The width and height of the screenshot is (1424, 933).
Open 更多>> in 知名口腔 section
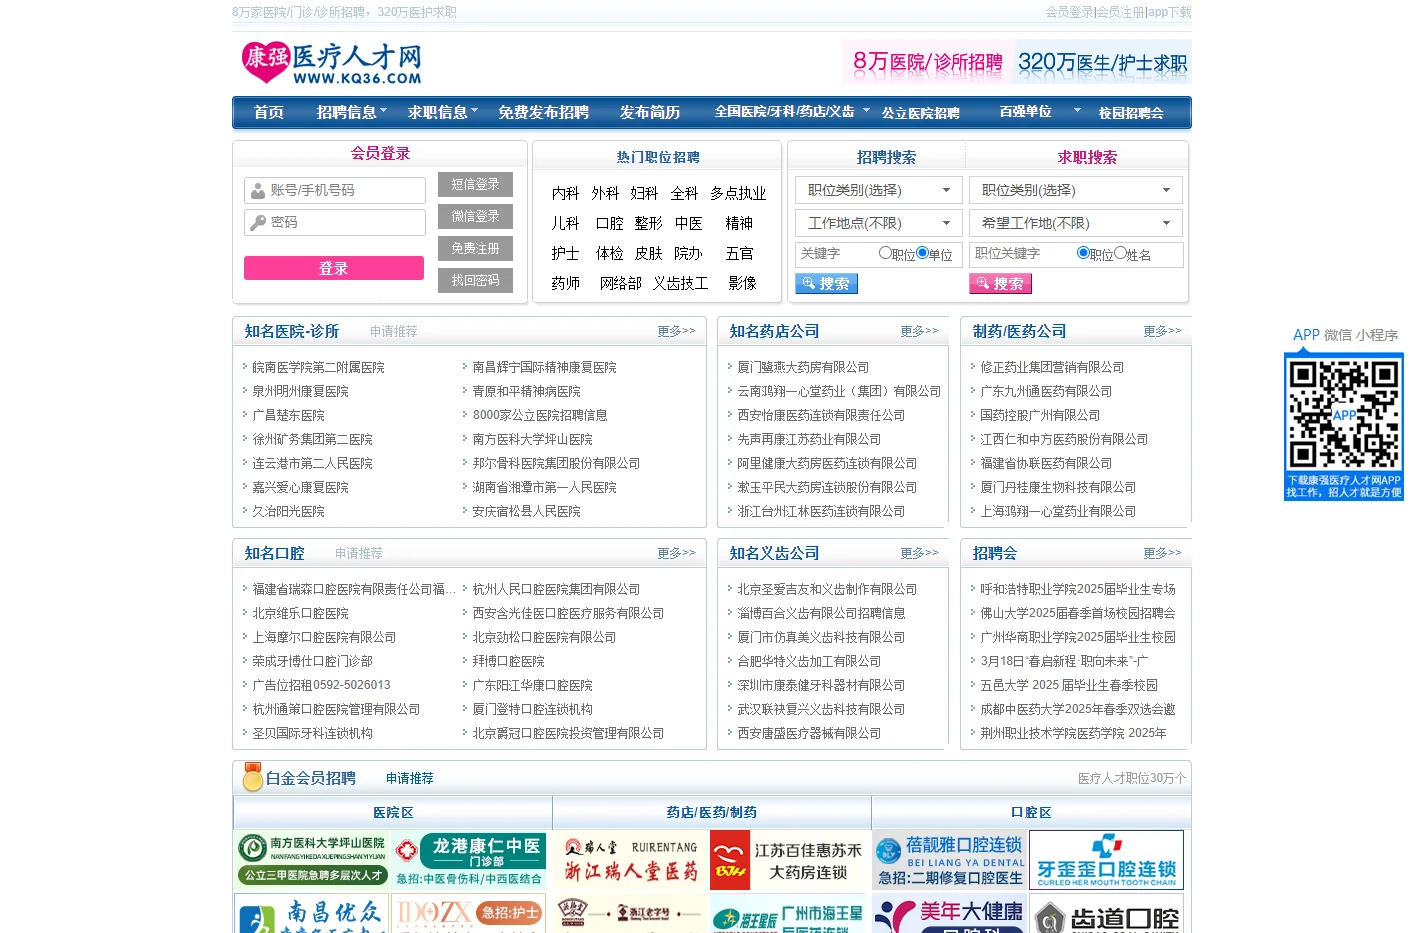pyautogui.click(x=676, y=553)
